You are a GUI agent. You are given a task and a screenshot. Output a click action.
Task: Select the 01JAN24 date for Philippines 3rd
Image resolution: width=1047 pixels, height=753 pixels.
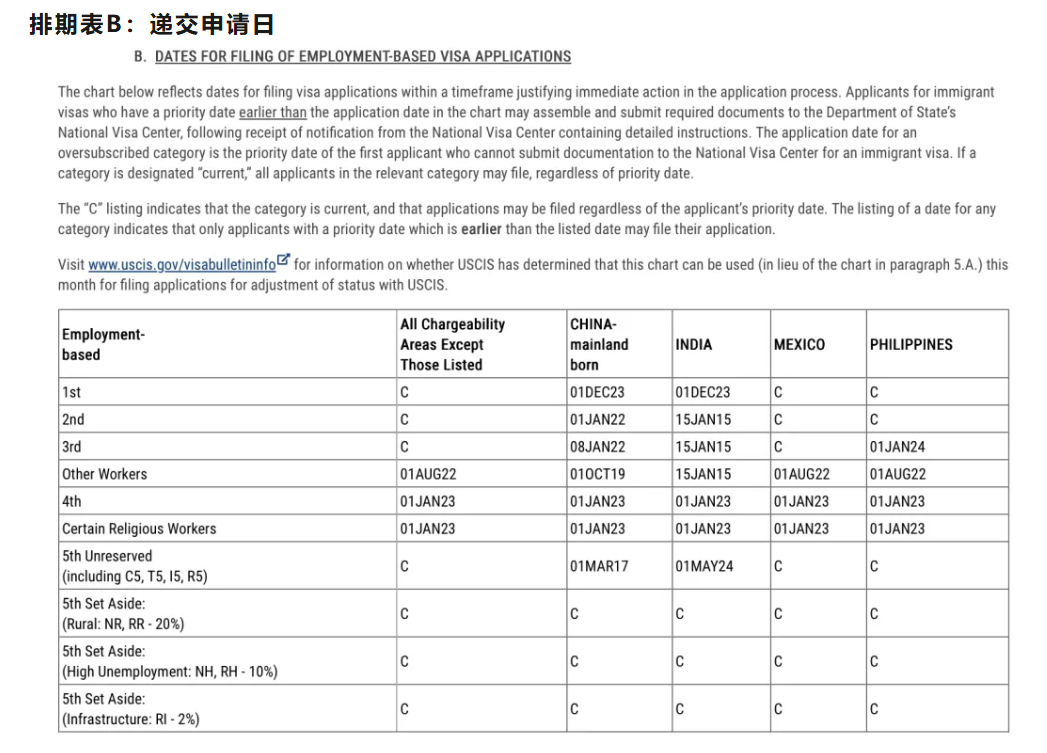tap(897, 447)
